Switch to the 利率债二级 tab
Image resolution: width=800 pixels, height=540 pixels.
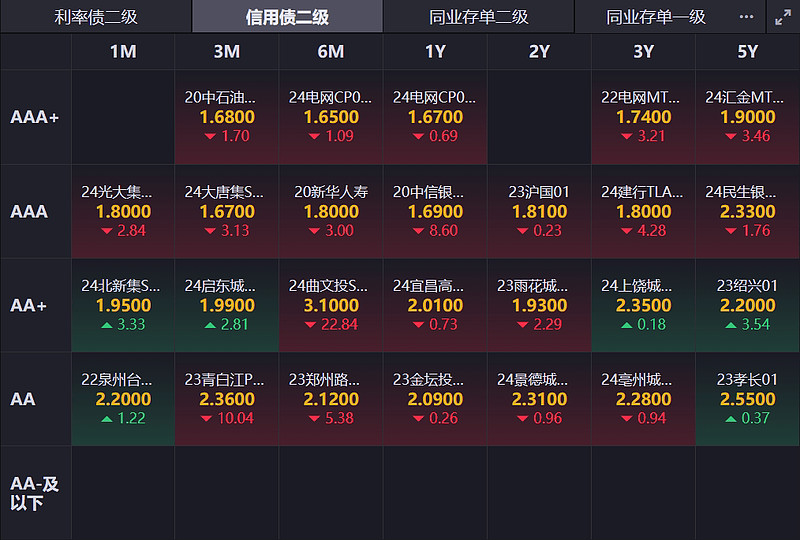tap(96, 17)
